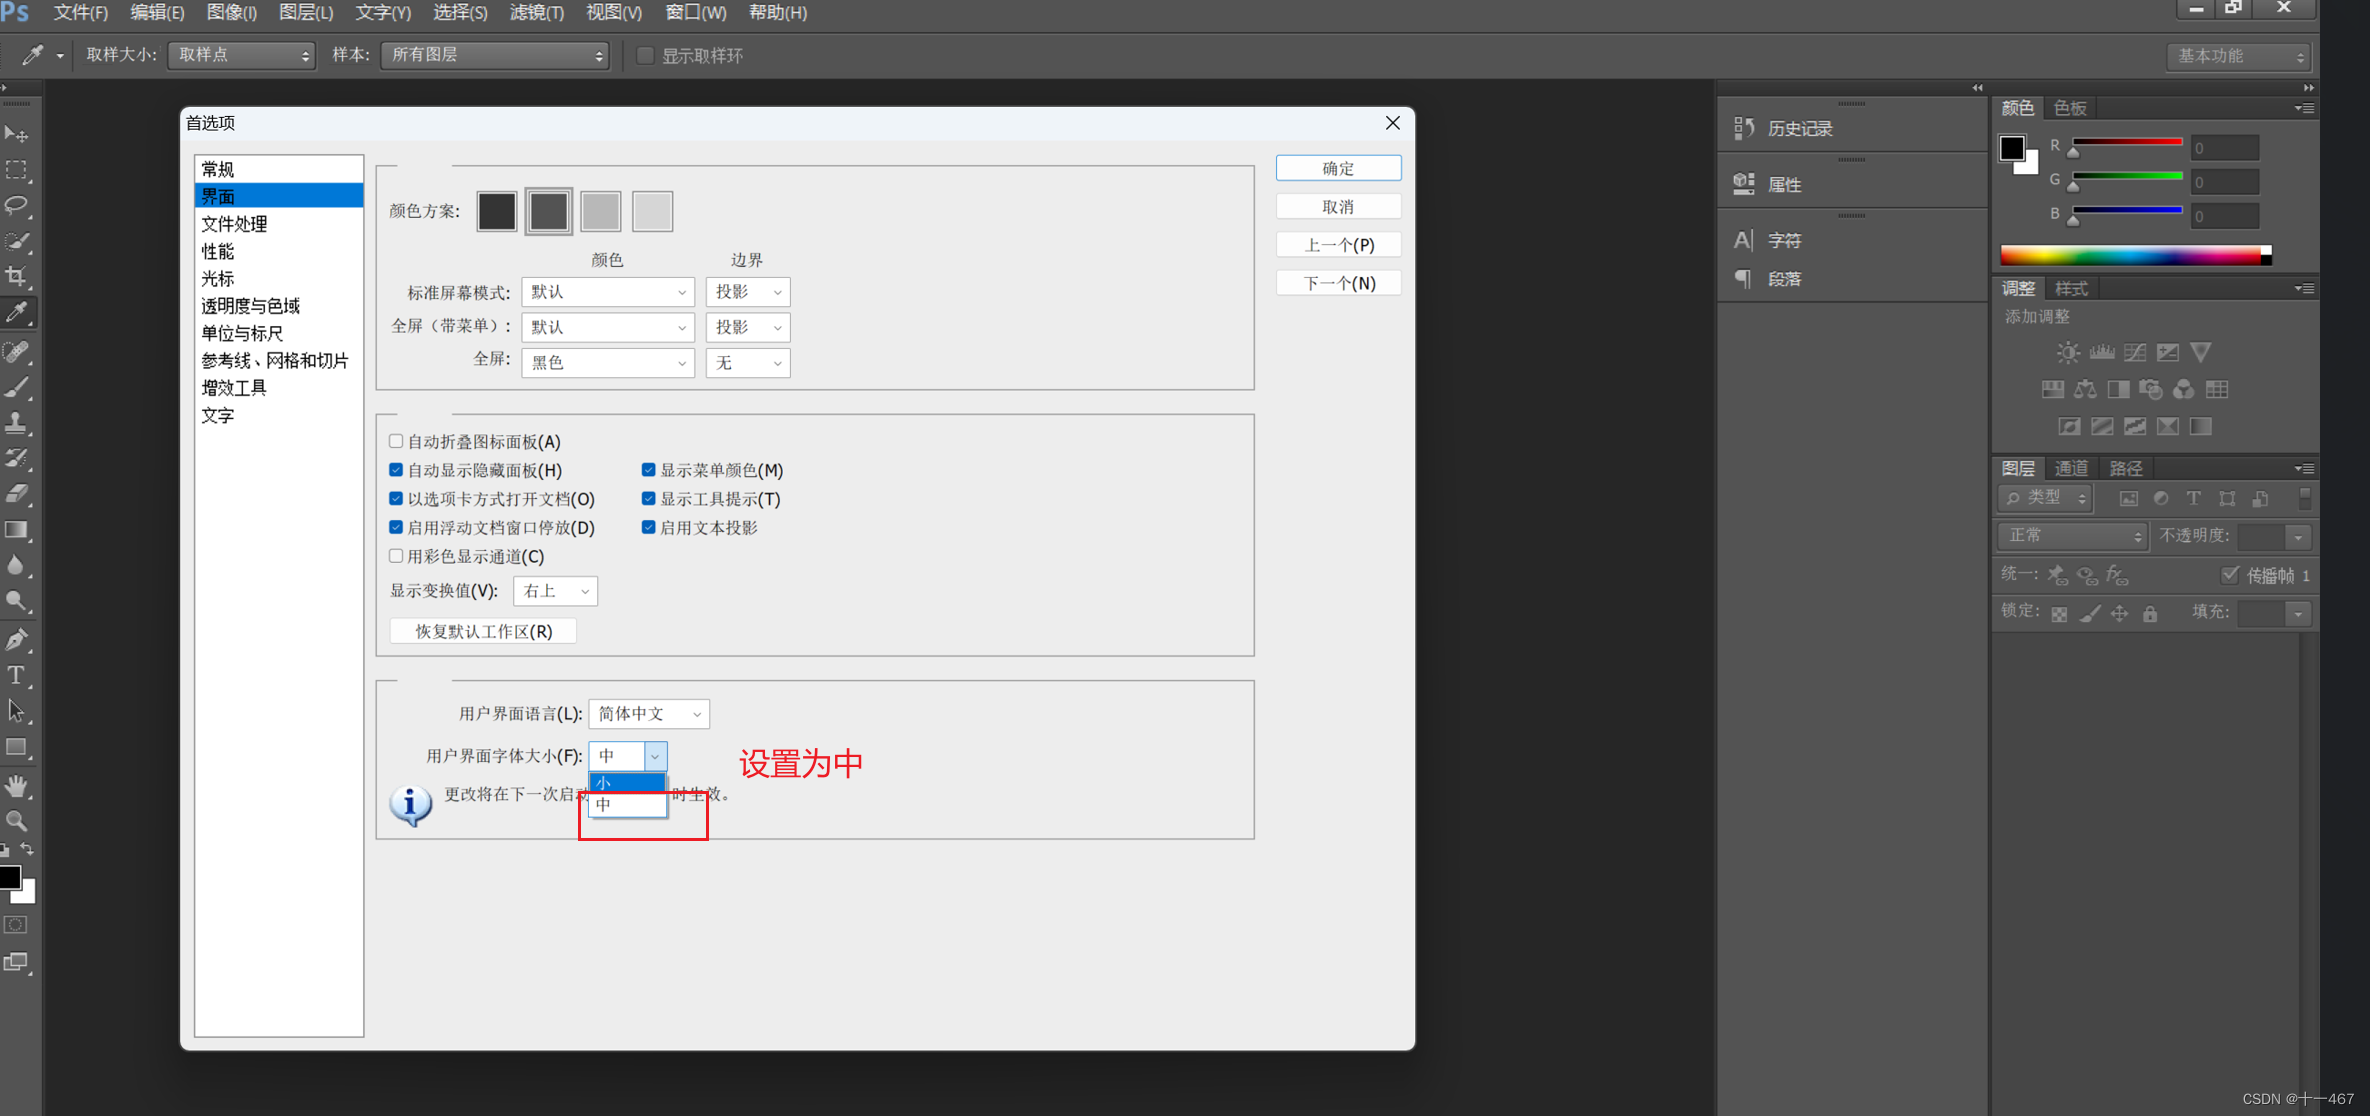2370x1116 pixels.
Task: Select 文件处理 in preferences list
Action: click(235, 224)
